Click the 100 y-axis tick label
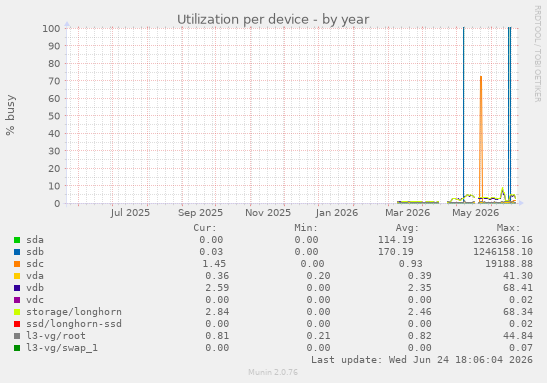Image resolution: width=547 pixels, height=383 pixels. tap(51, 28)
